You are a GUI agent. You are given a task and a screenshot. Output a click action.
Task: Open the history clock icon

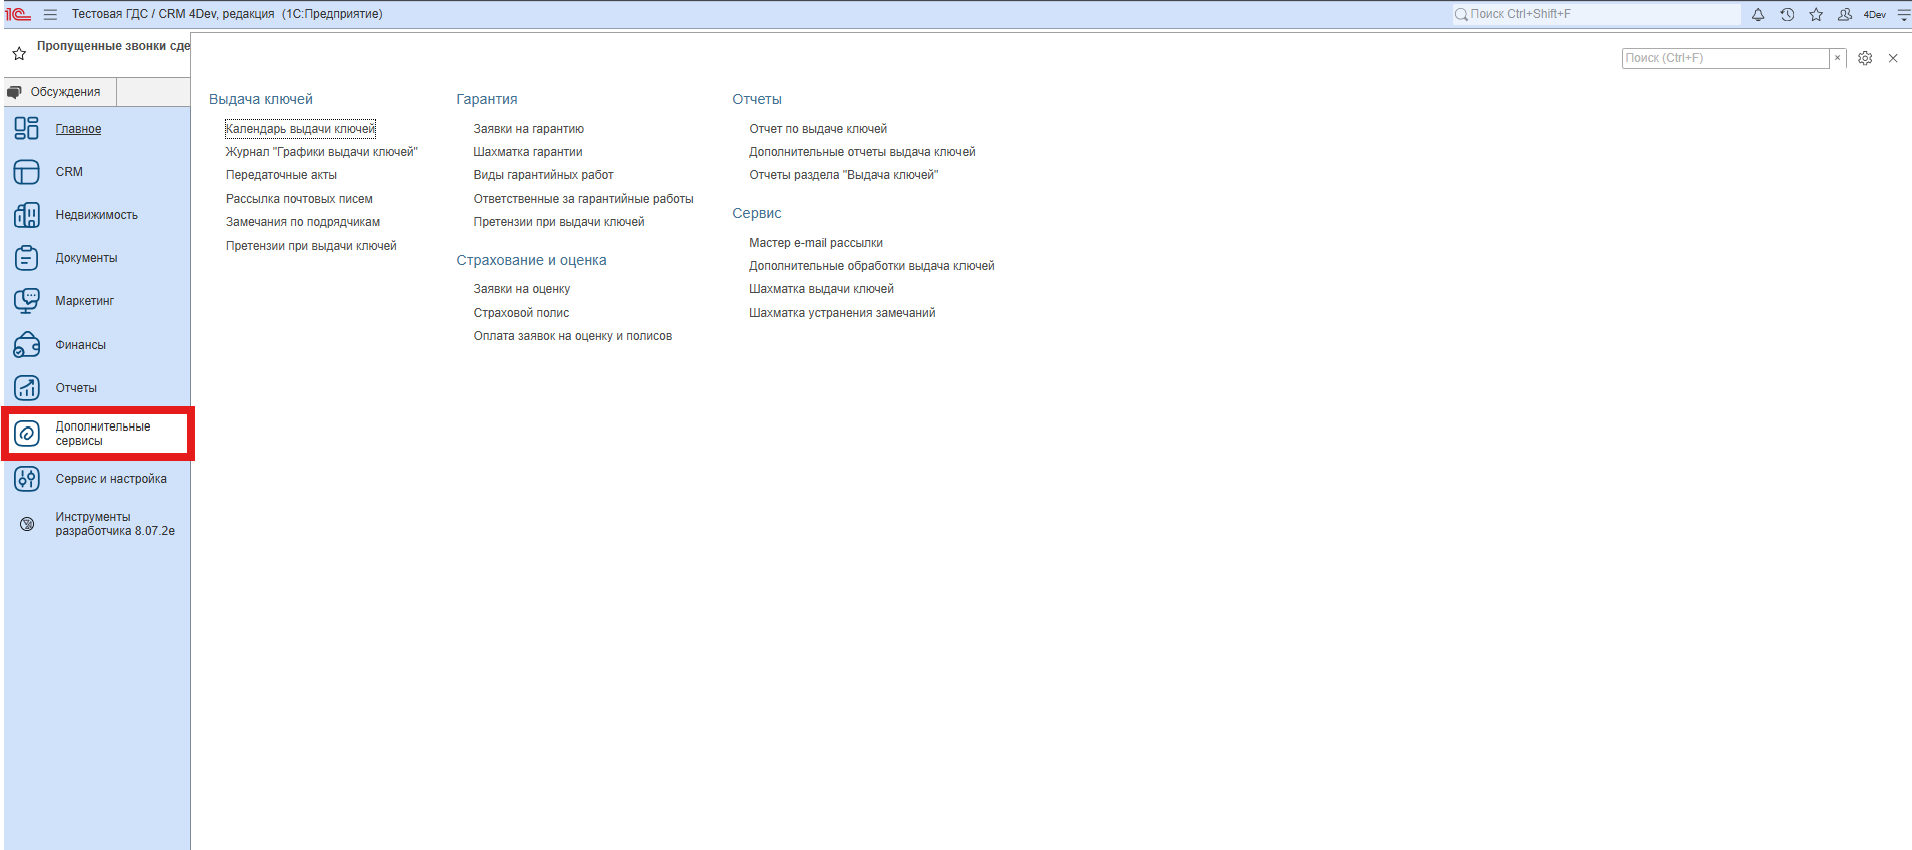1787,14
